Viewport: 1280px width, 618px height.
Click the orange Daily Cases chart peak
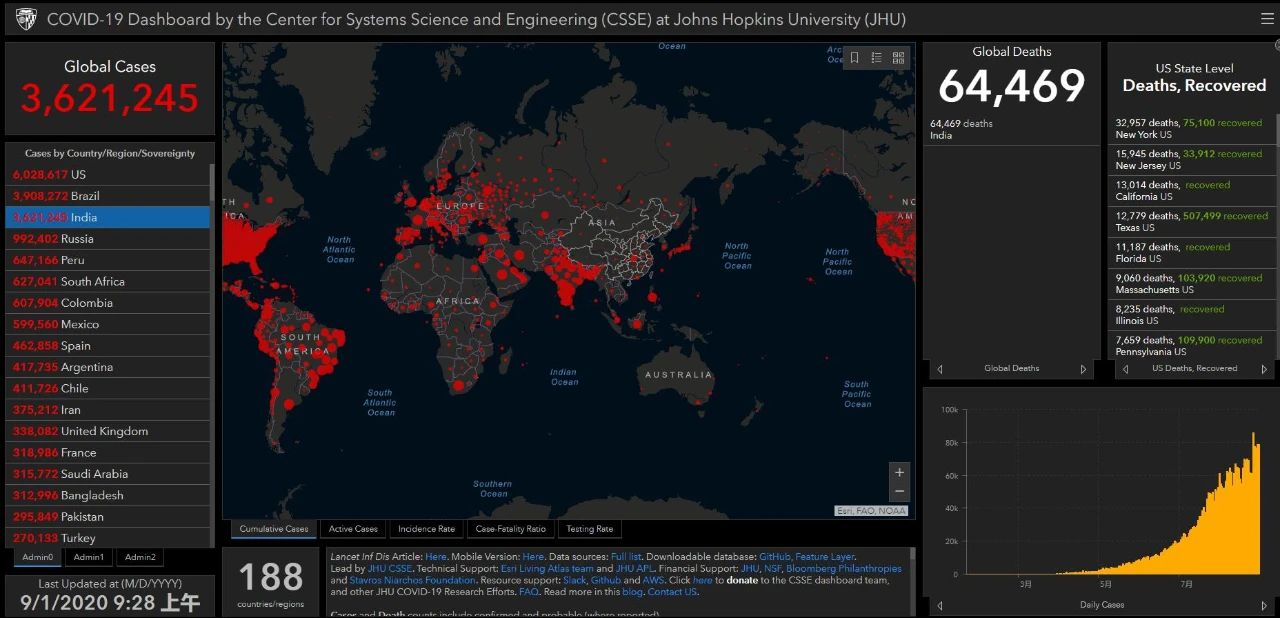1253,436
